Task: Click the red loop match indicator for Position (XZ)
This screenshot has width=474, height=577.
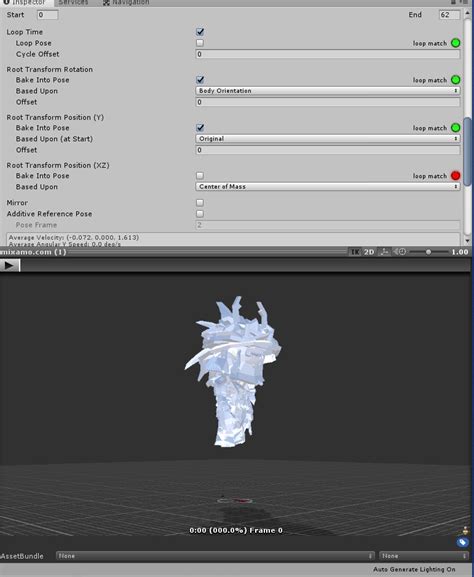Action: coord(456,176)
